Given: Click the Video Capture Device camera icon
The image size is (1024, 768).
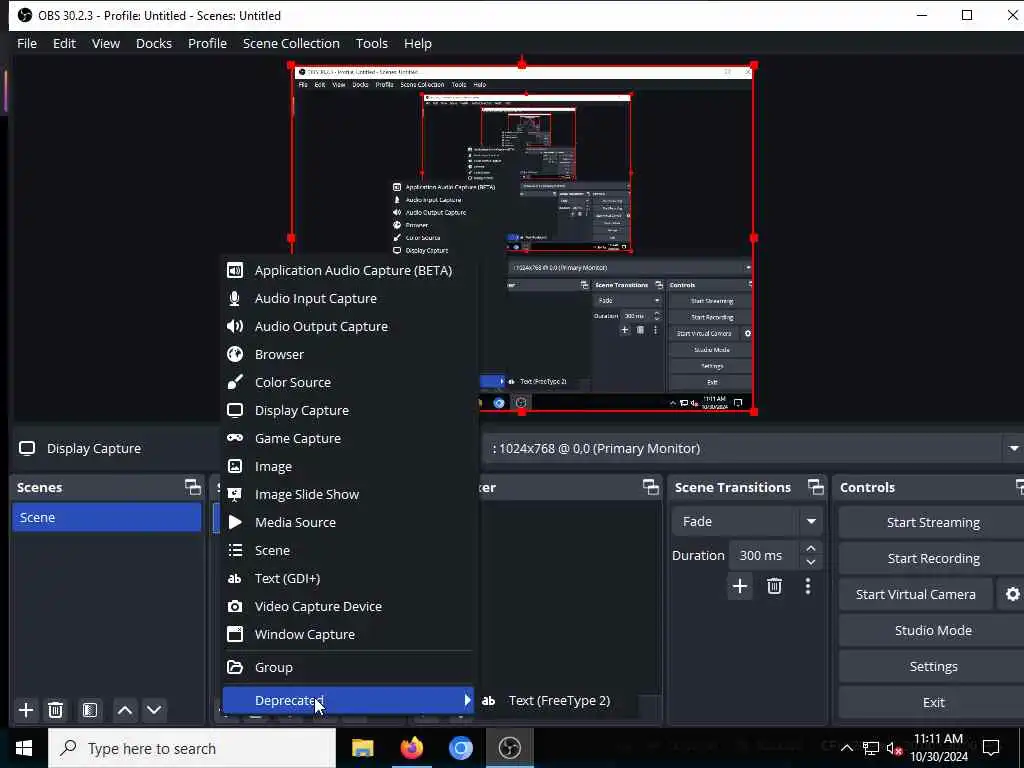Looking at the screenshot, I should pos(234,607).
